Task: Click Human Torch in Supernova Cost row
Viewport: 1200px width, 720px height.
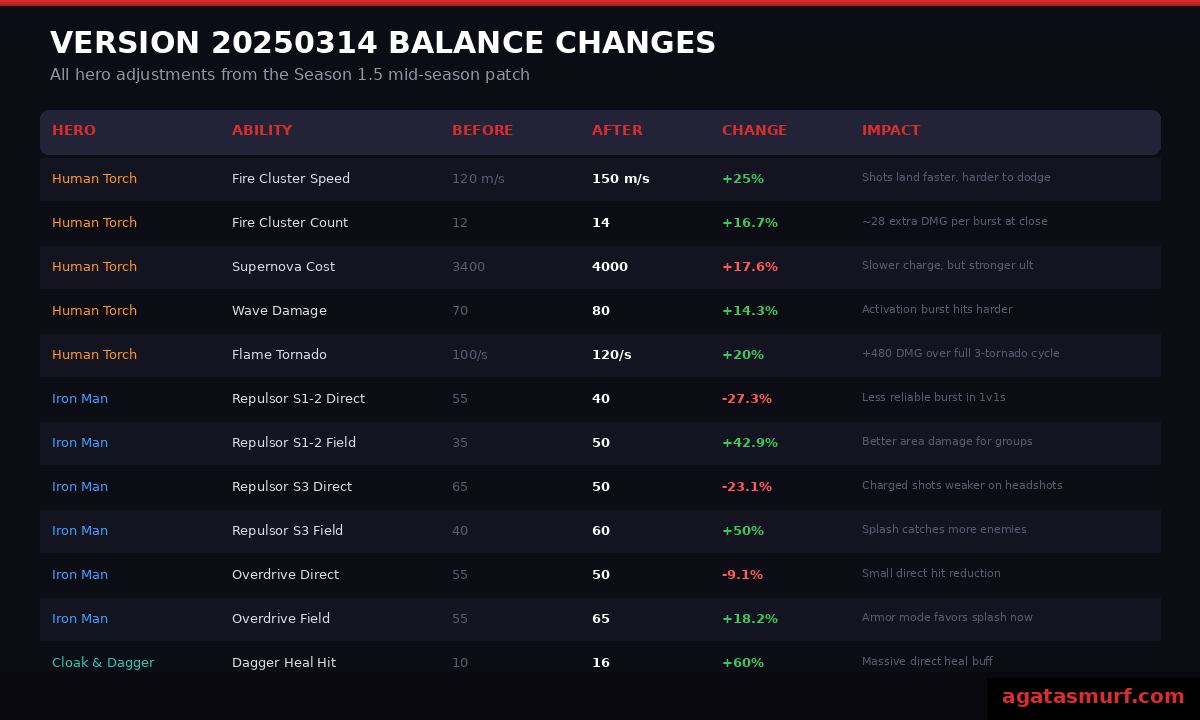Action: click(94, 267)
